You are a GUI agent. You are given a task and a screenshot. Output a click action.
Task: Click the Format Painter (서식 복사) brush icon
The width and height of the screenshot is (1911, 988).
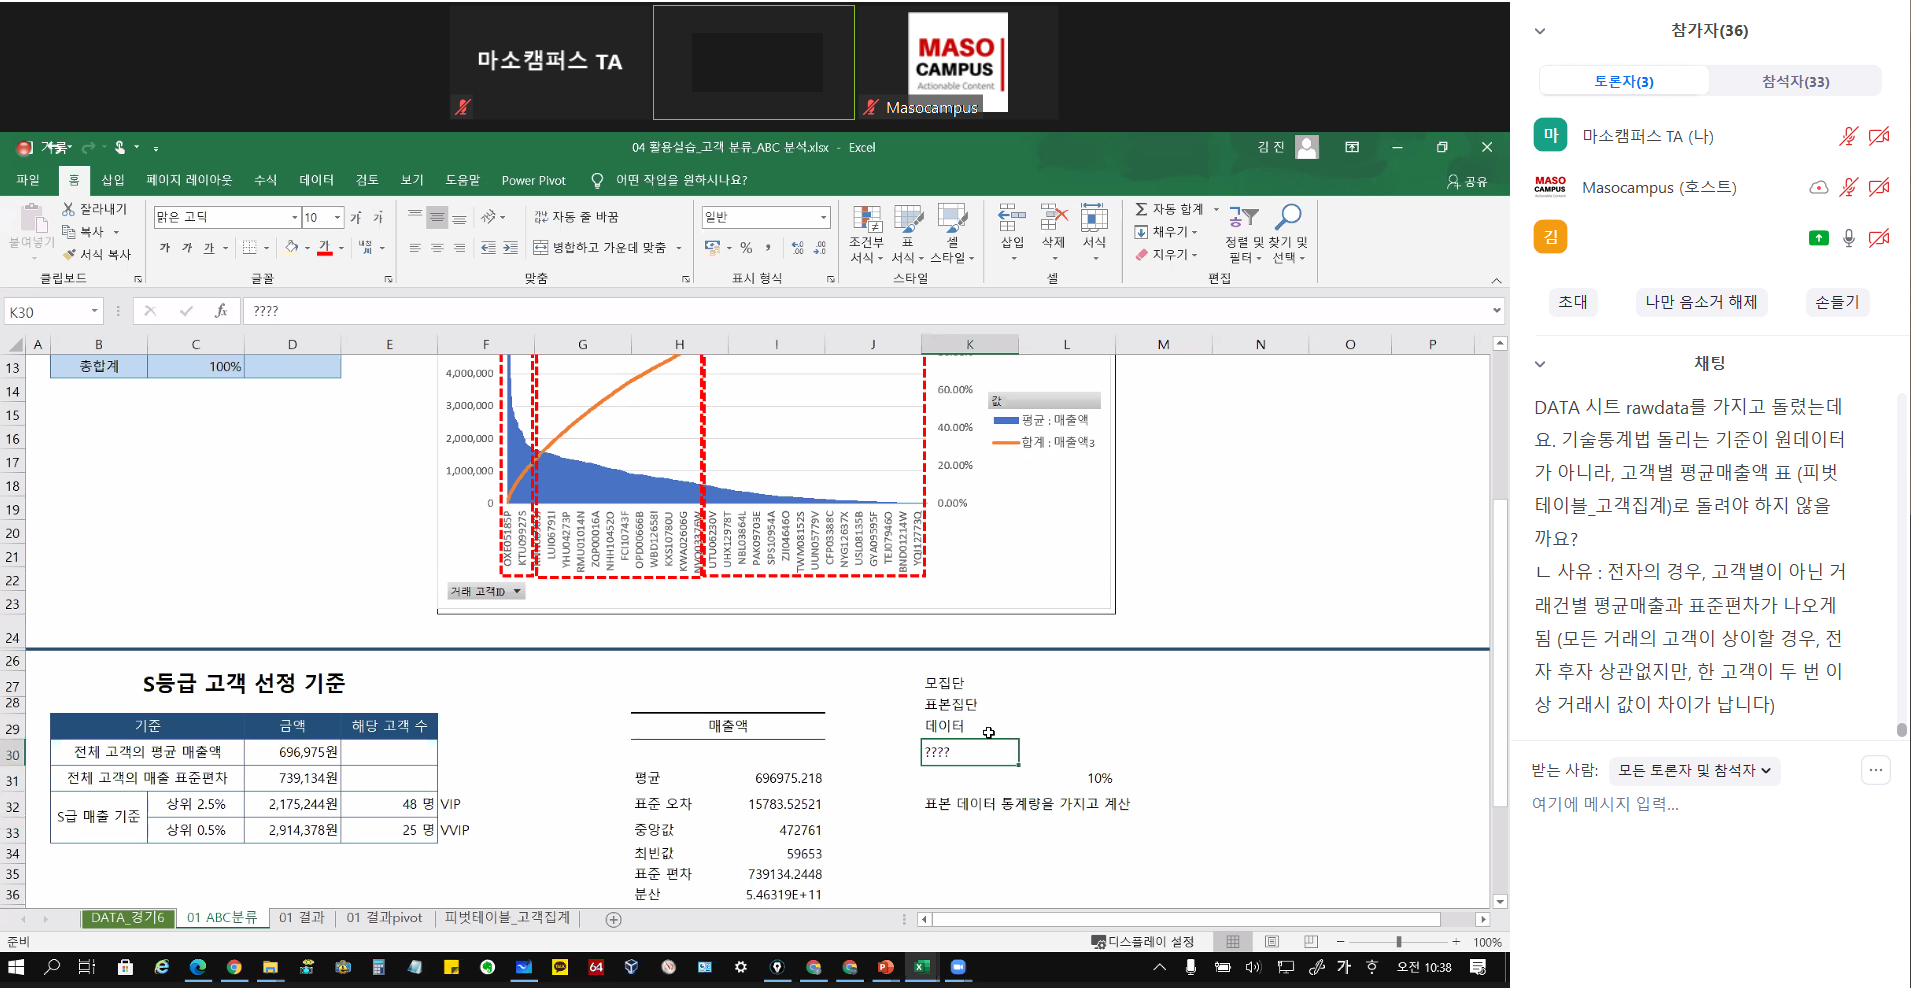[x=69, y=255]
